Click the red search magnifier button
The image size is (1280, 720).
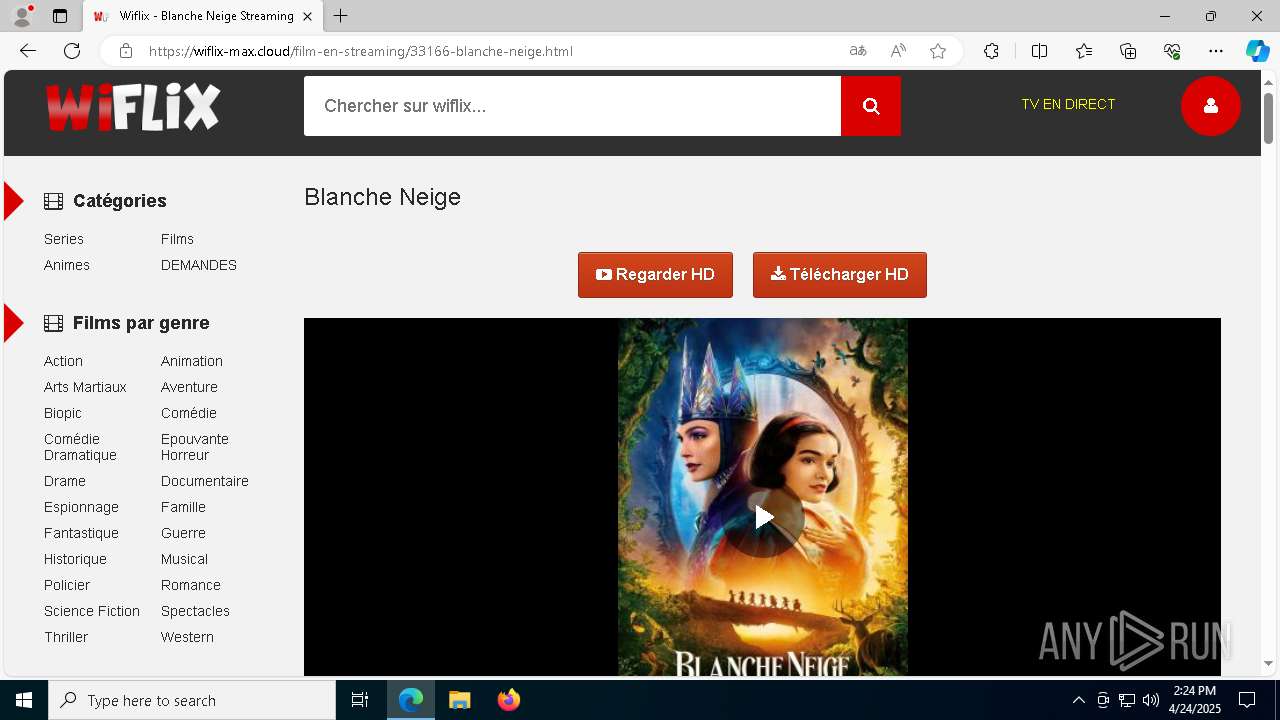[x=871, y=106]
